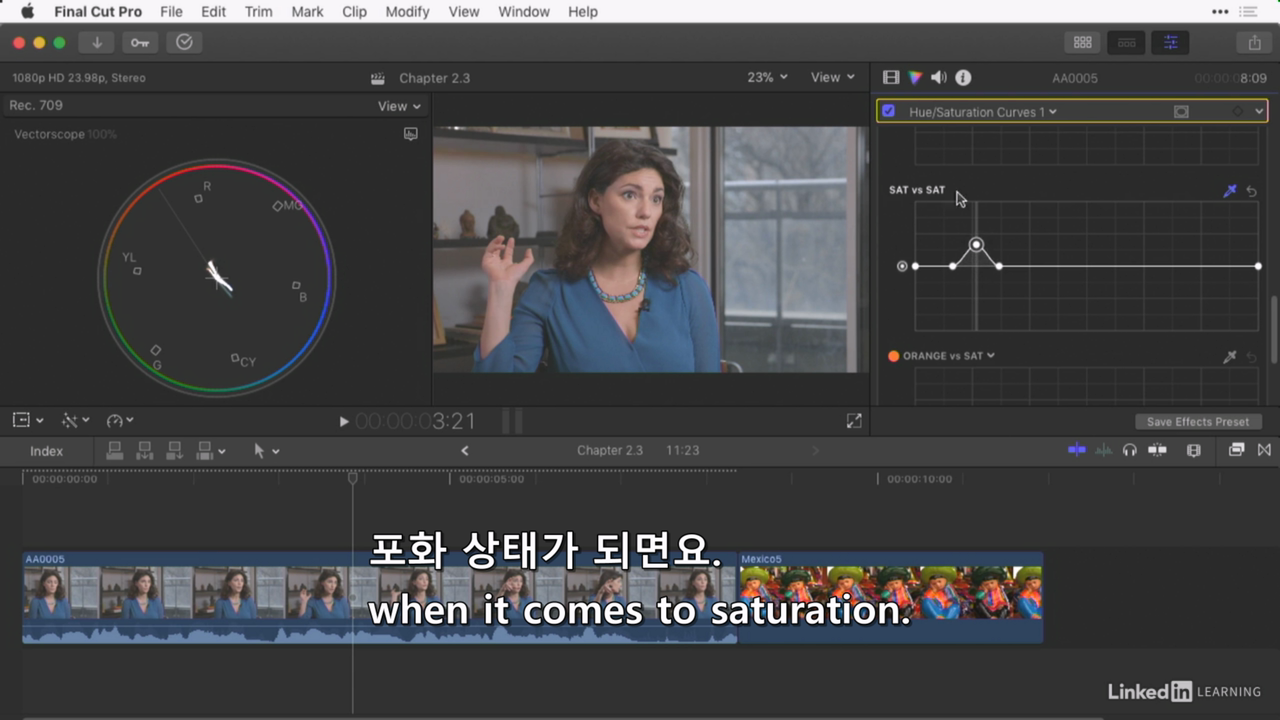This screenshot has height=720, width=1280.
Task: Open the Color inspector triangle icon
Action: (915, 77)
